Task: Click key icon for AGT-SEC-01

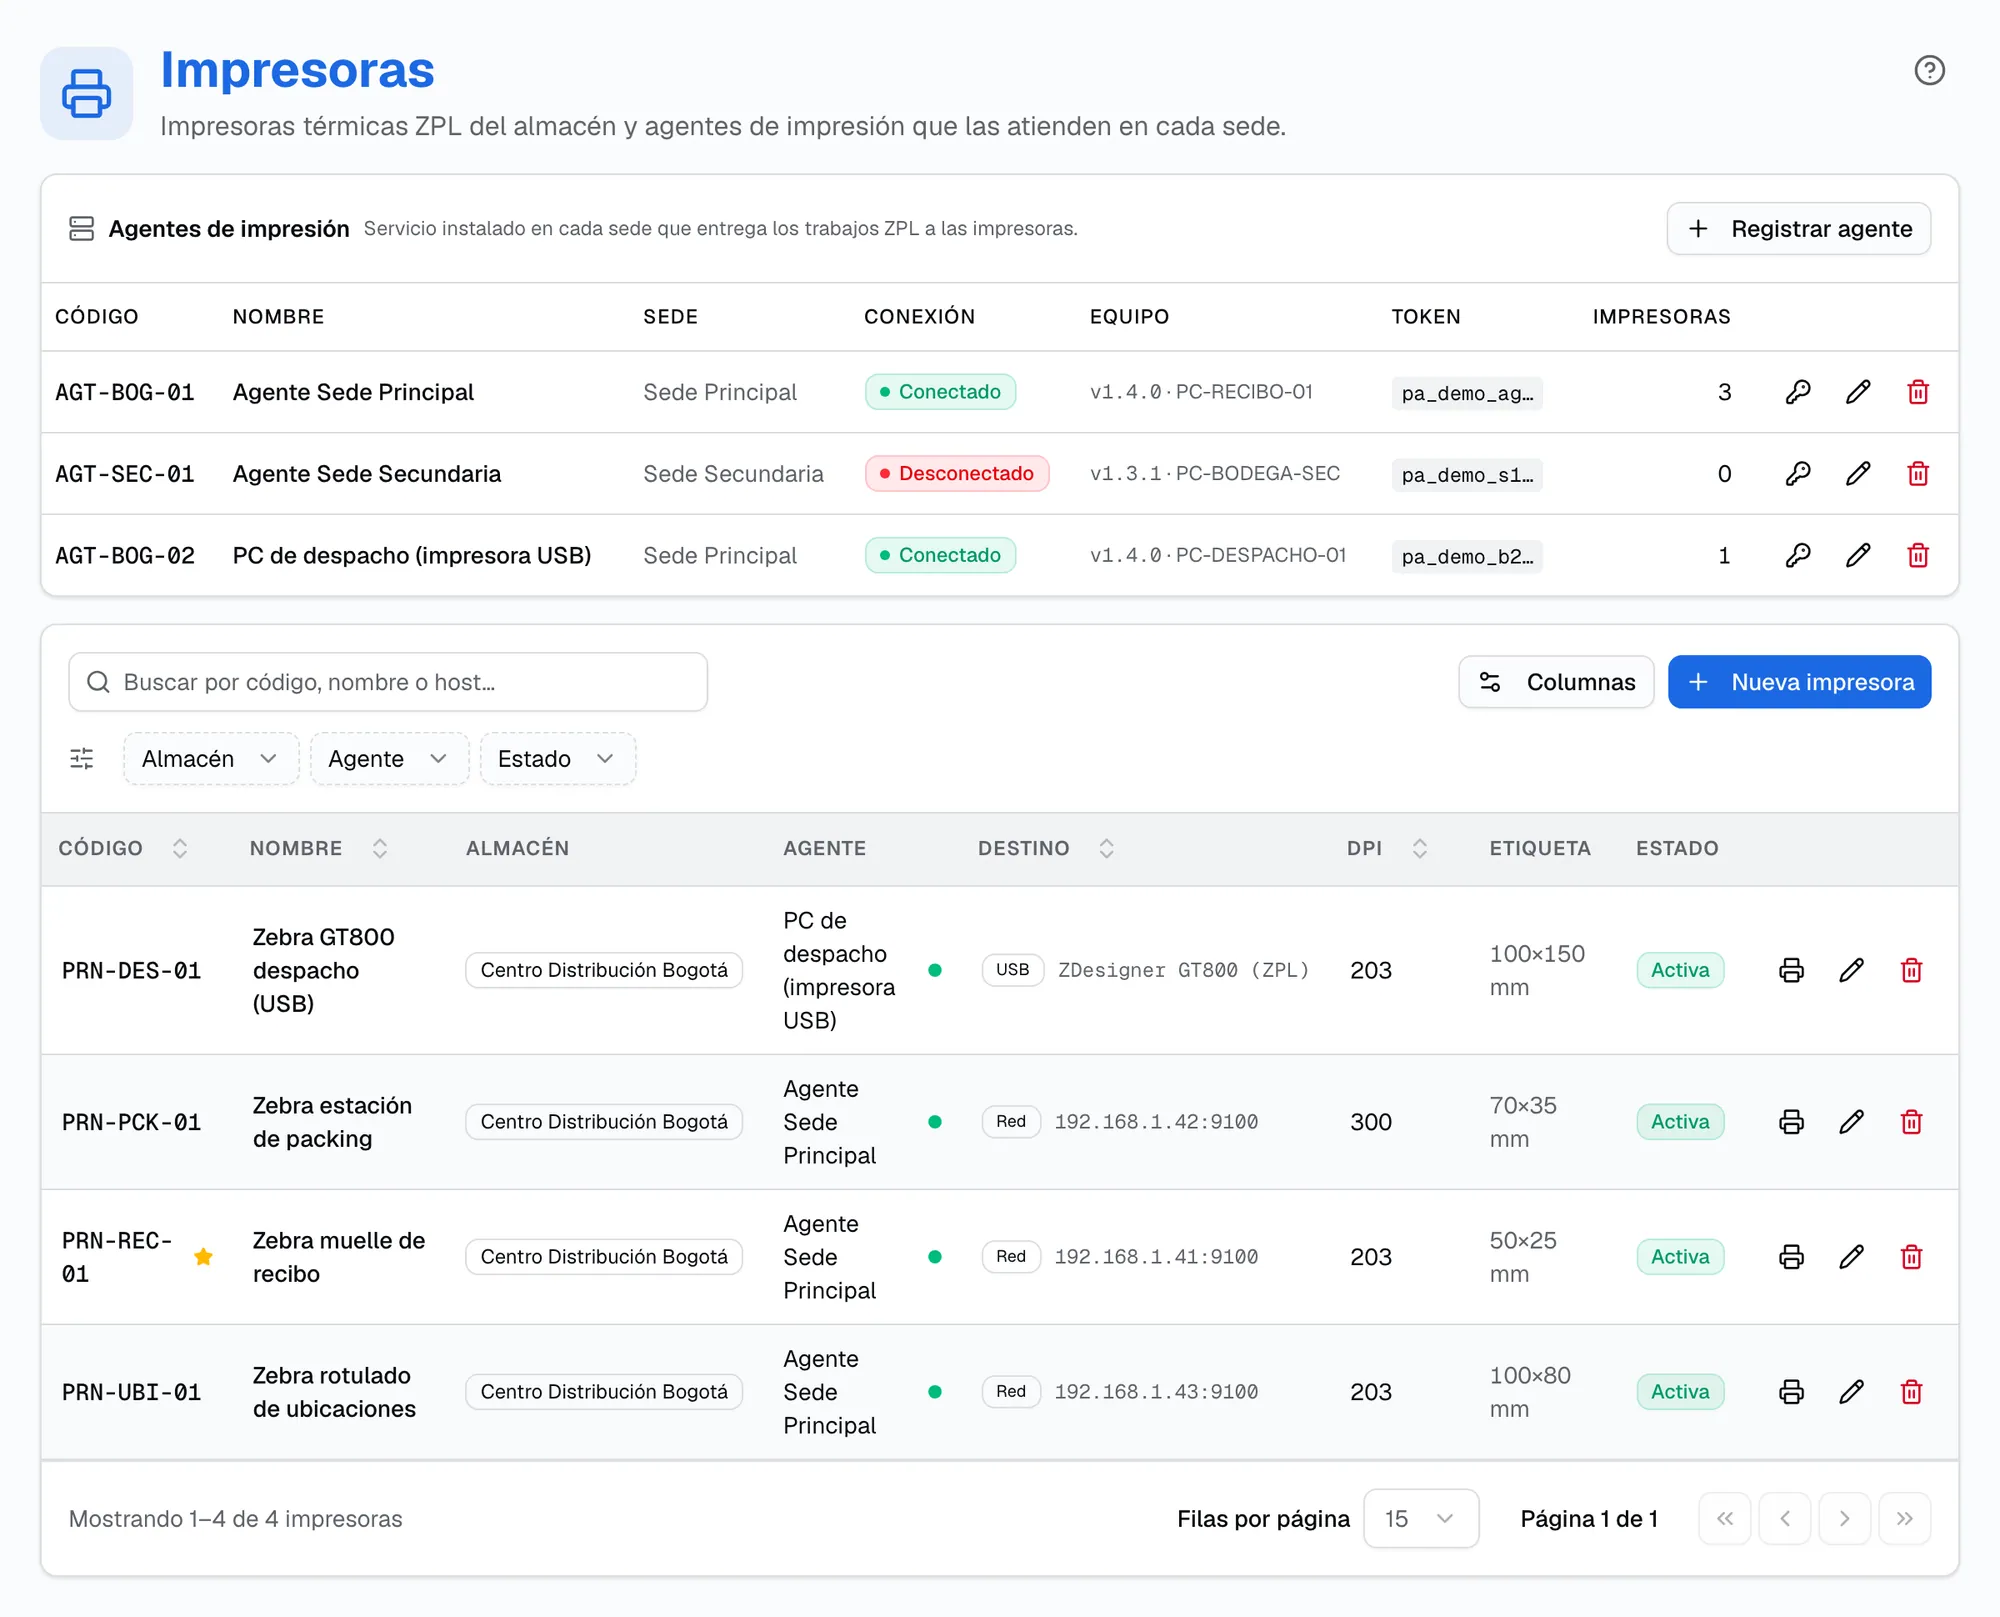Action: (x=1798, y=474)
